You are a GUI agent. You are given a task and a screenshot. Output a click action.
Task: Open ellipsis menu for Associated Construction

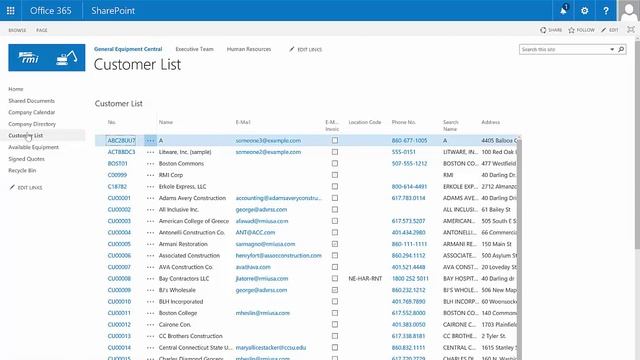point(150,256)
